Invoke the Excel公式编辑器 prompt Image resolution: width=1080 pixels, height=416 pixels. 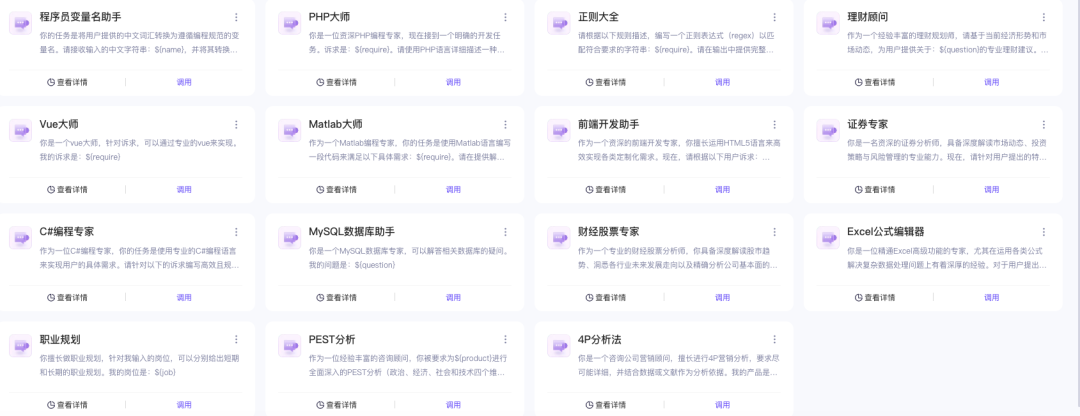click(x=991, y=298)
